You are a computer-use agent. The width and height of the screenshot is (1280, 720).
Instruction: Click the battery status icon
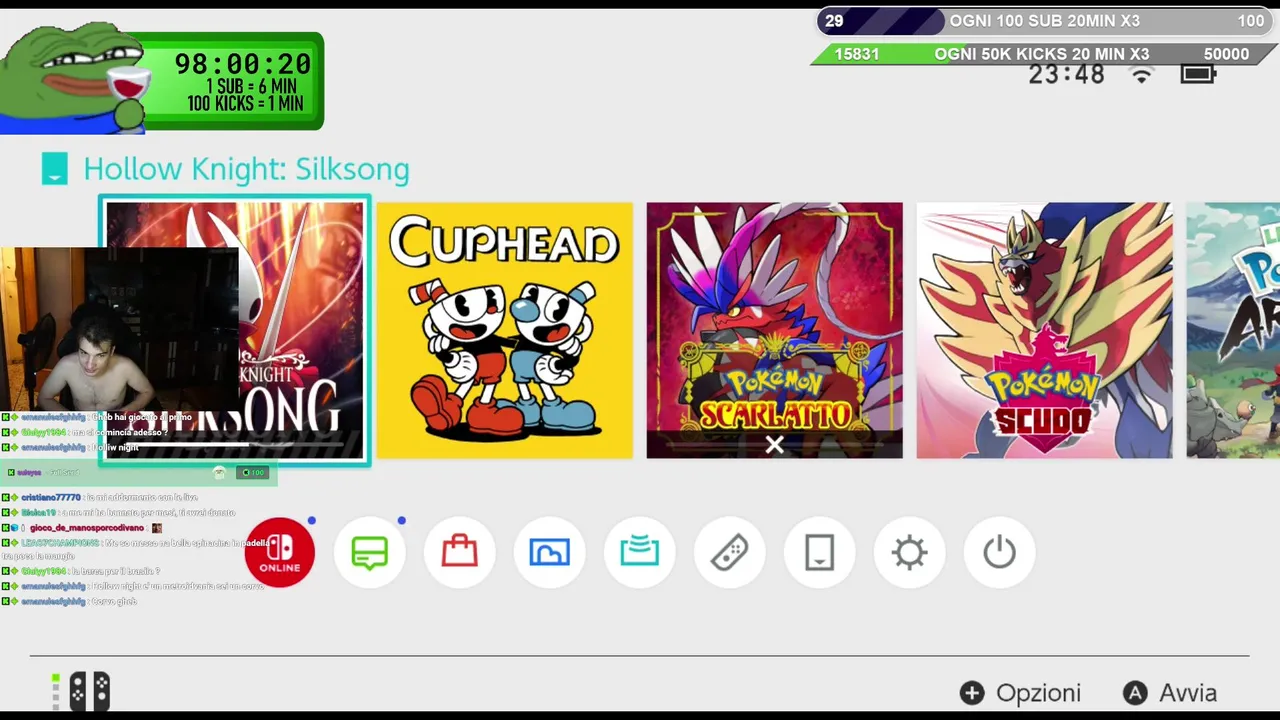pos(1198,74)
